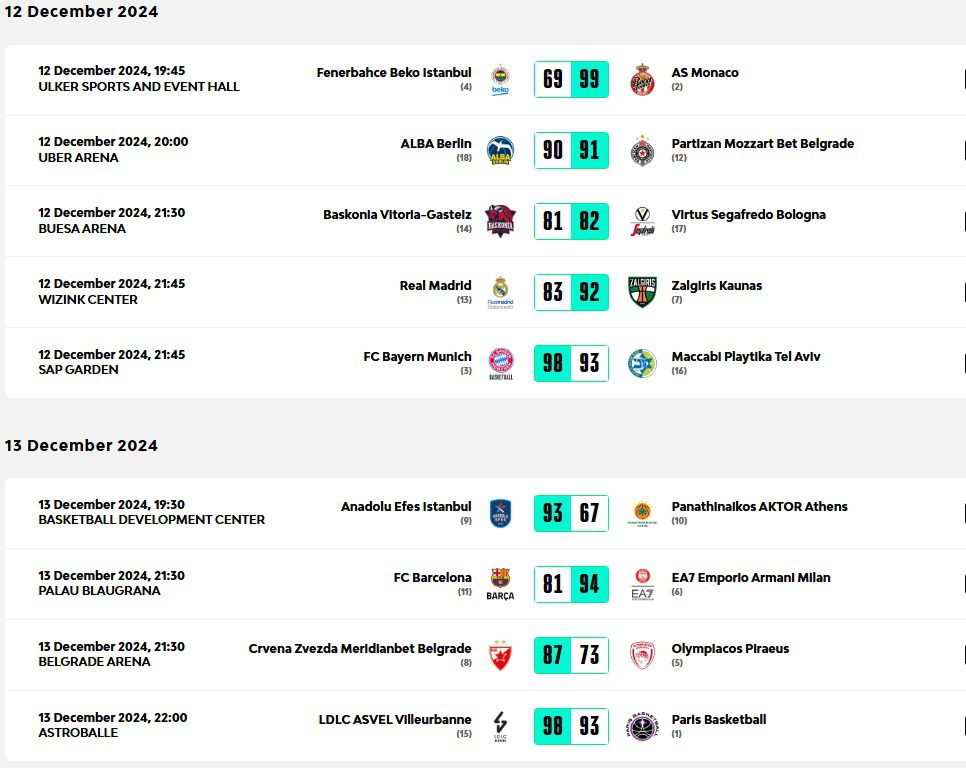Open the Virtus Segafredo Bologna team link
966x768 pixels.
[x=748, y=215]
